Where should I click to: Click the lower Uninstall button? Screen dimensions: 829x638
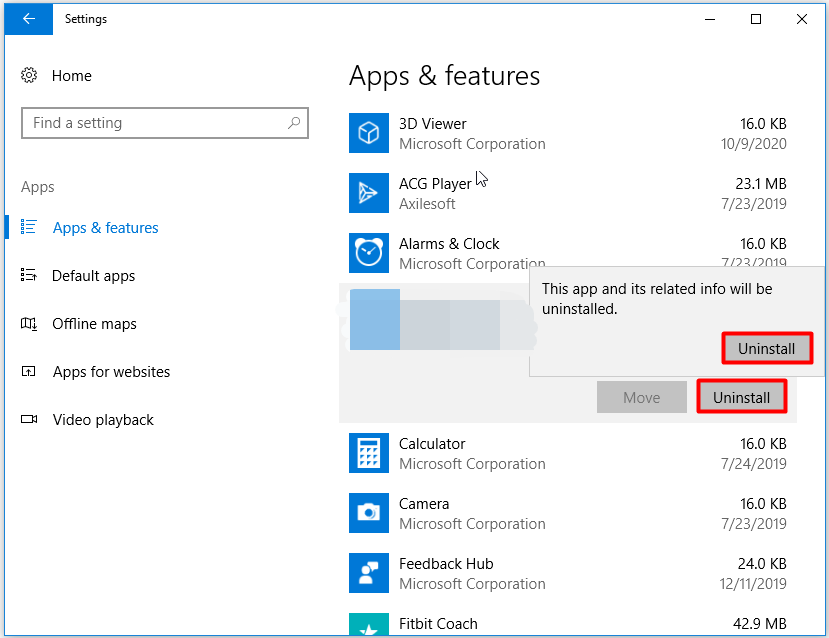tap(741, 397)
